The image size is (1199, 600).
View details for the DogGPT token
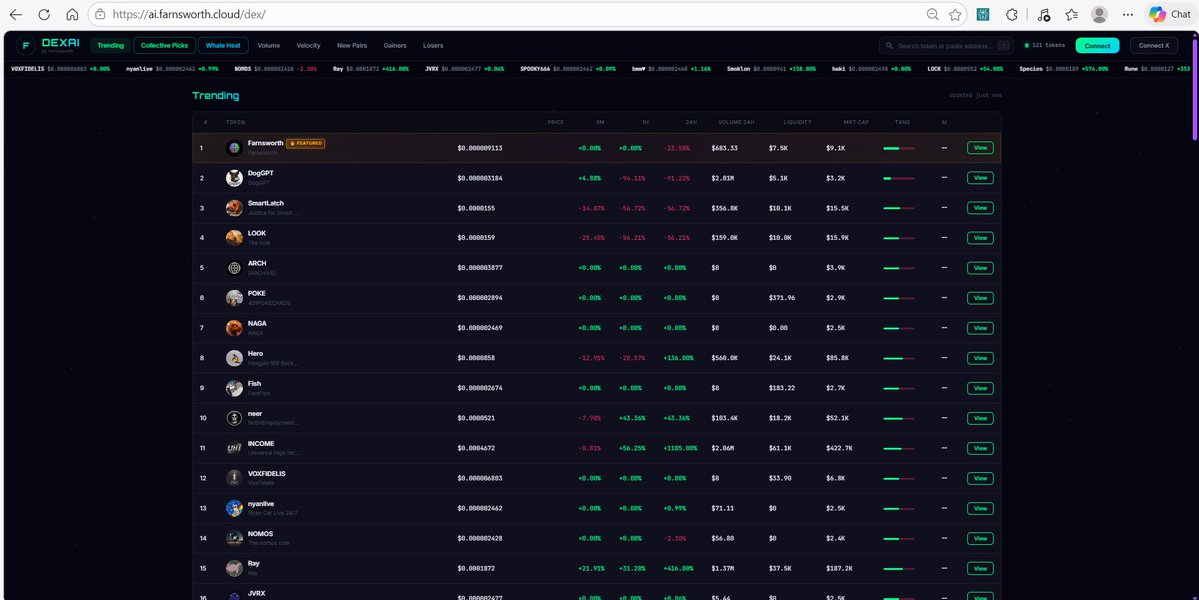pos(979,177)
